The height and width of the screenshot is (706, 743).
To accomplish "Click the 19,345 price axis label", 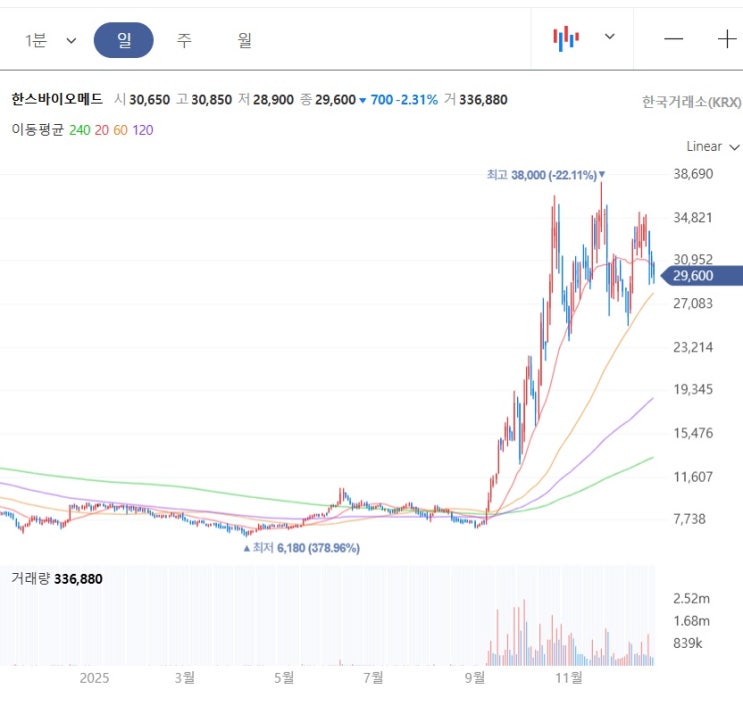I will coord(693,389).
